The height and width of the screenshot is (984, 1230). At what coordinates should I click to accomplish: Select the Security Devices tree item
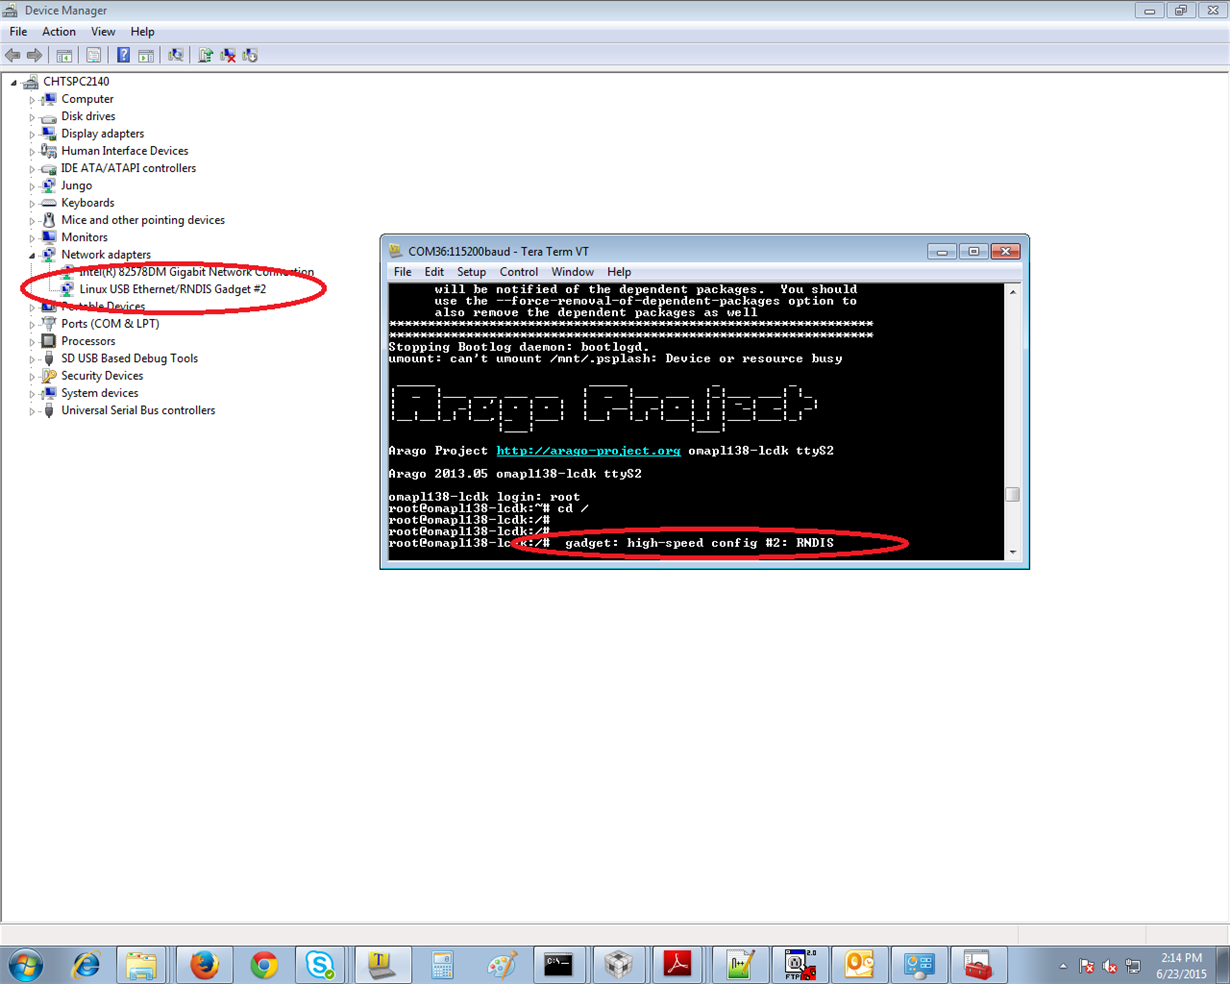click(102, 376)
